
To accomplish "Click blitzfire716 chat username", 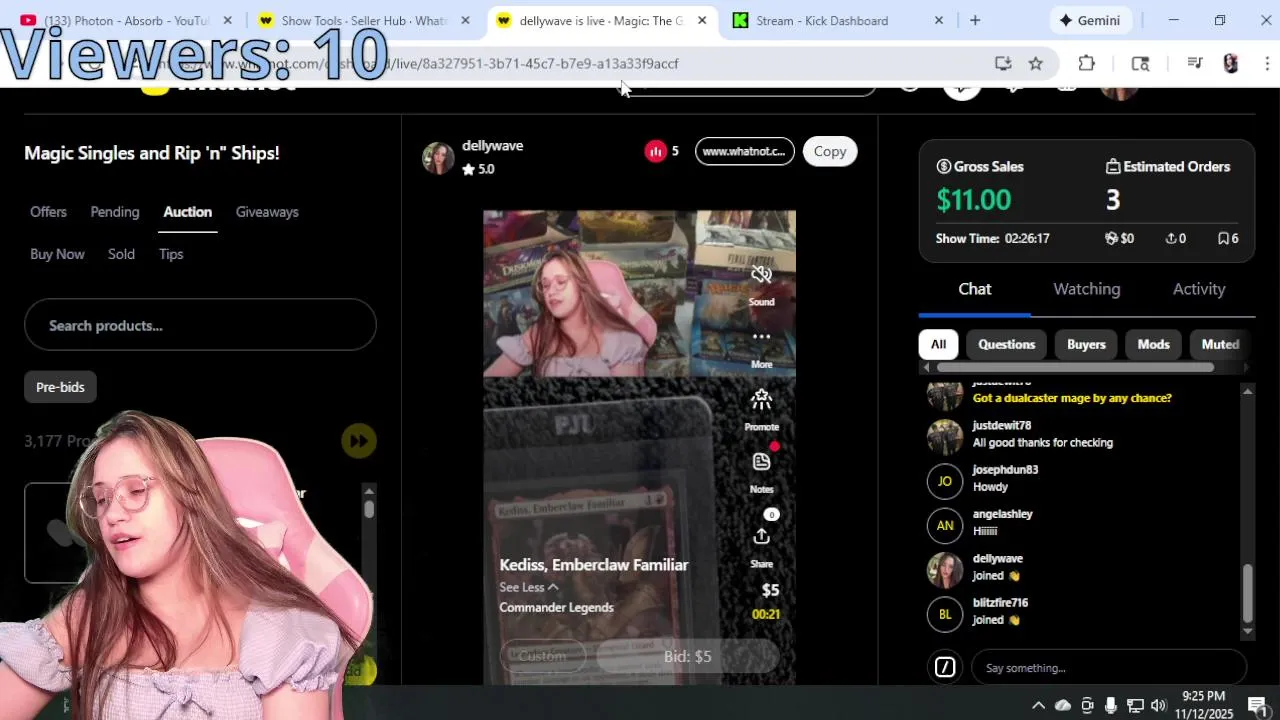I will (x=1000, y=603).
